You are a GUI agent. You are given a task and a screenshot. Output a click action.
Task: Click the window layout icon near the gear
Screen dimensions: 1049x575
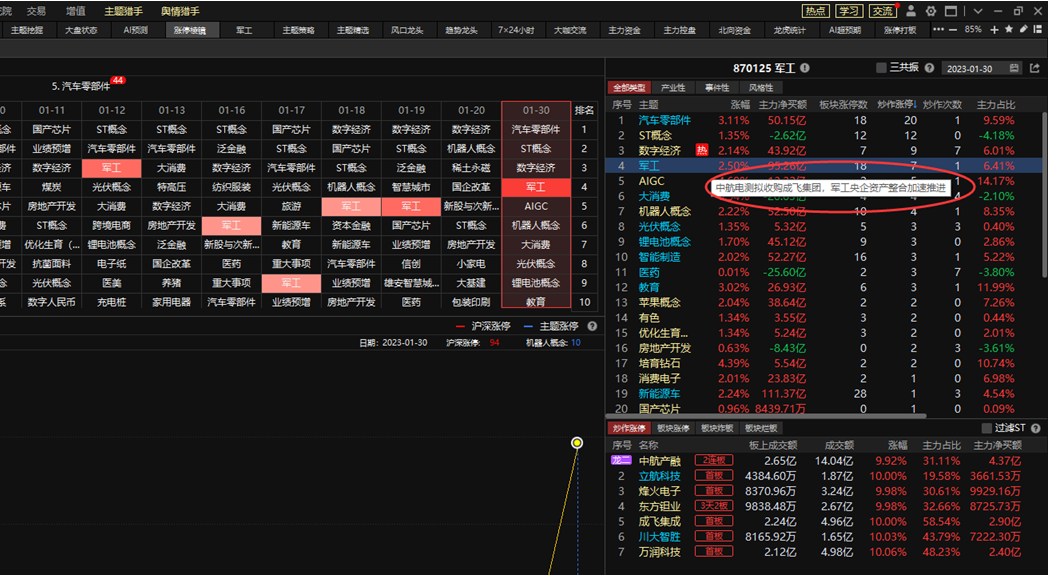pos(950,11)
